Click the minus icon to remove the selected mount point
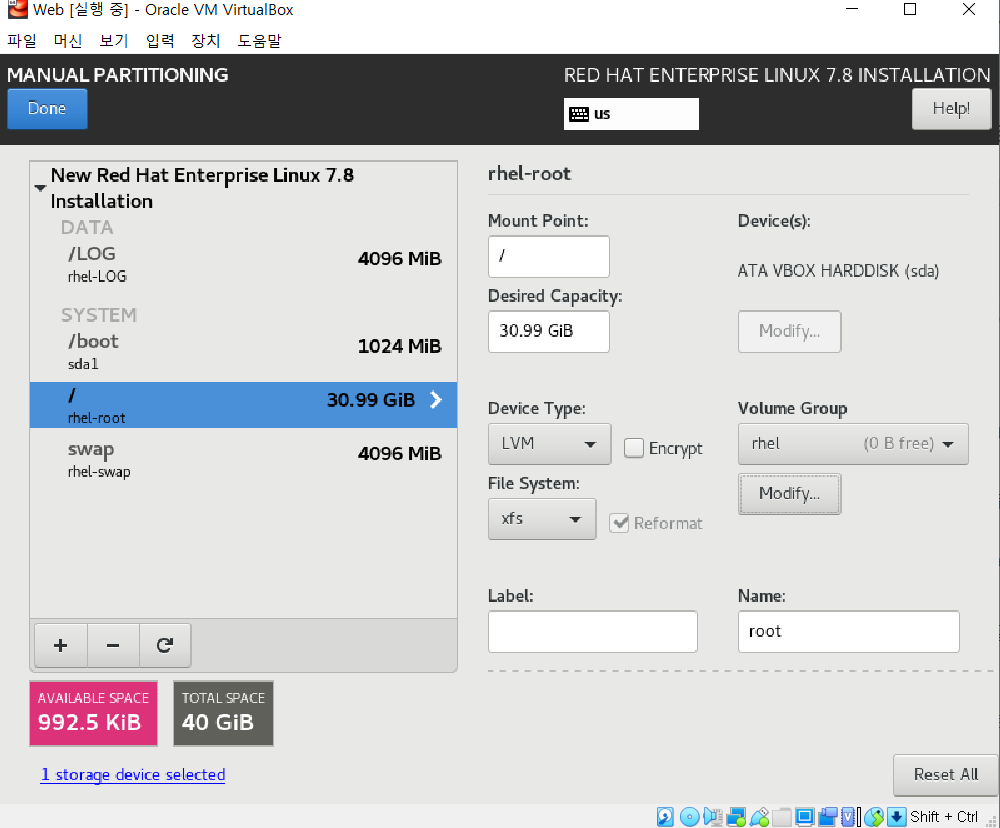This screenshot has height=828, width=1000. pyautogui.click(x=113, y=646)
